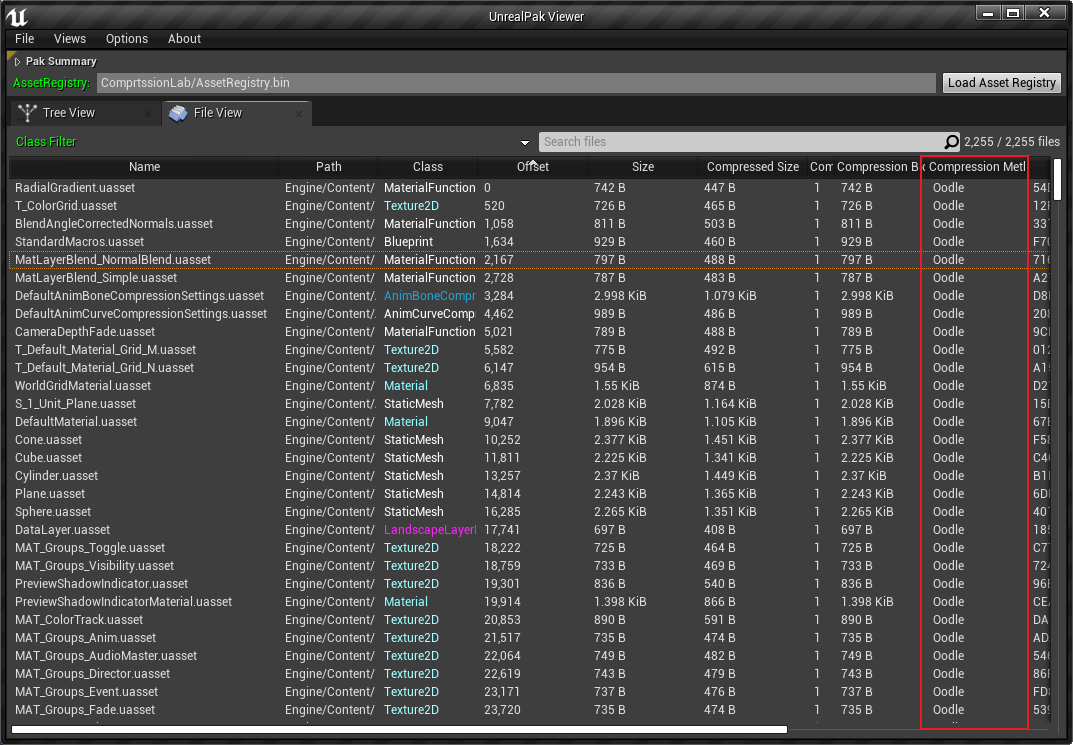This screenshot has height=745, width=1073.
Task: Select the CameraDepthFade.uasset row
Action: (x=530, y=332)
